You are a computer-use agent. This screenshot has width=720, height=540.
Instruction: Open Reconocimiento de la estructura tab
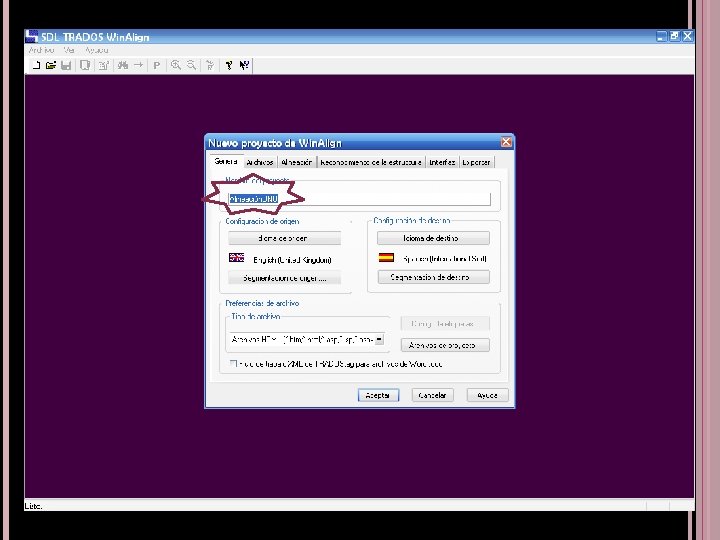pos(371,162)
